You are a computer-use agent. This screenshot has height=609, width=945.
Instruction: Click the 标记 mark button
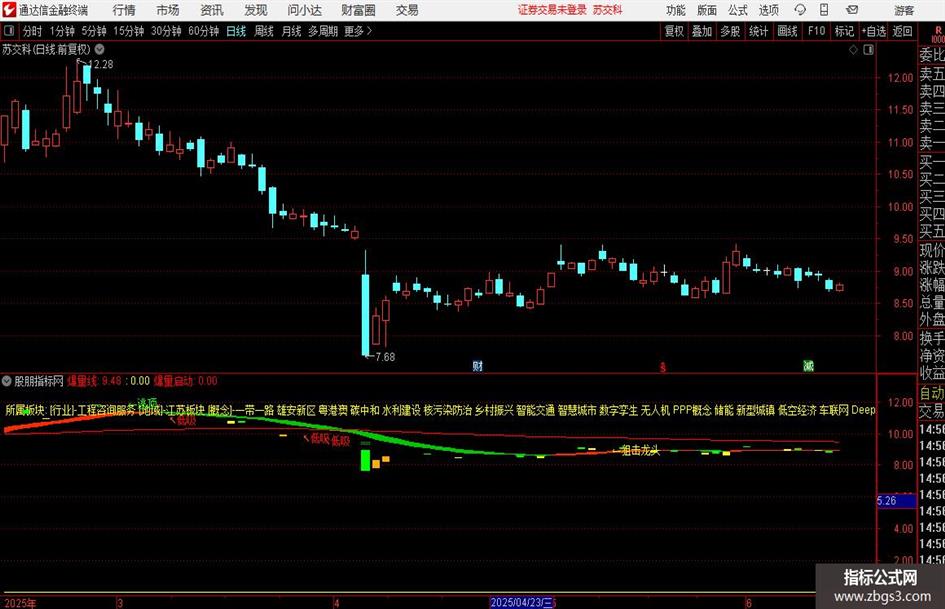[x=844, y=31]
